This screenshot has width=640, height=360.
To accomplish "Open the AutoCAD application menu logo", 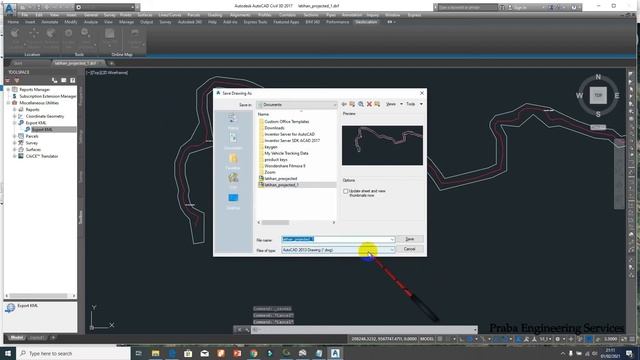I will click(x=9, y=8).
